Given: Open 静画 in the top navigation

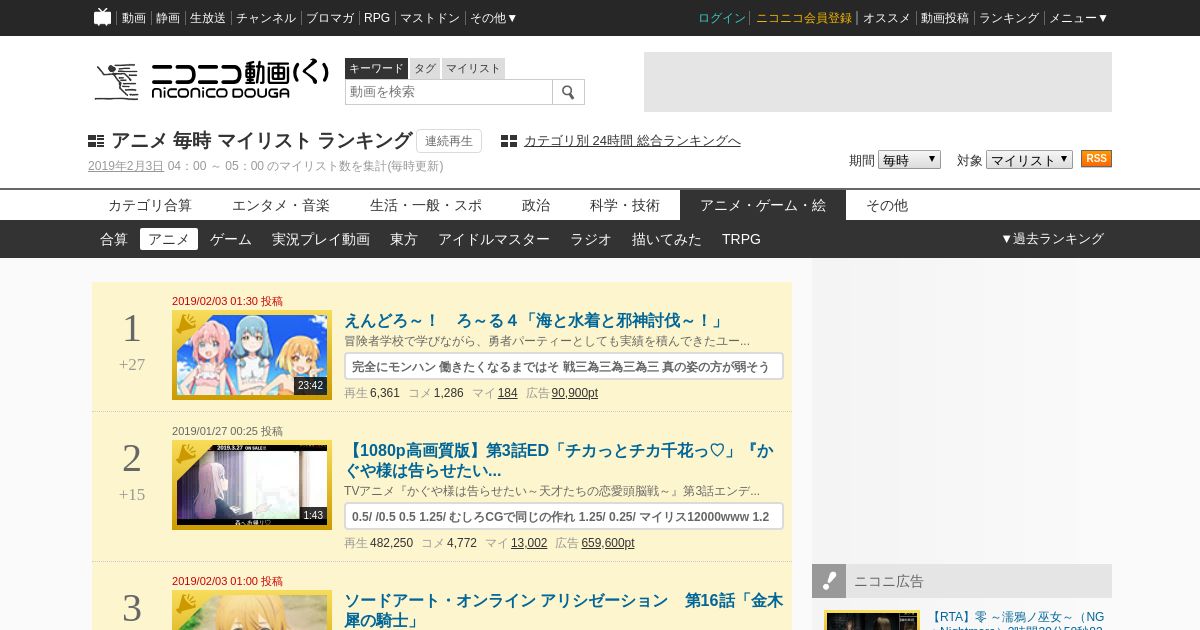Looking at the screenshot, I should click(168, 18).
